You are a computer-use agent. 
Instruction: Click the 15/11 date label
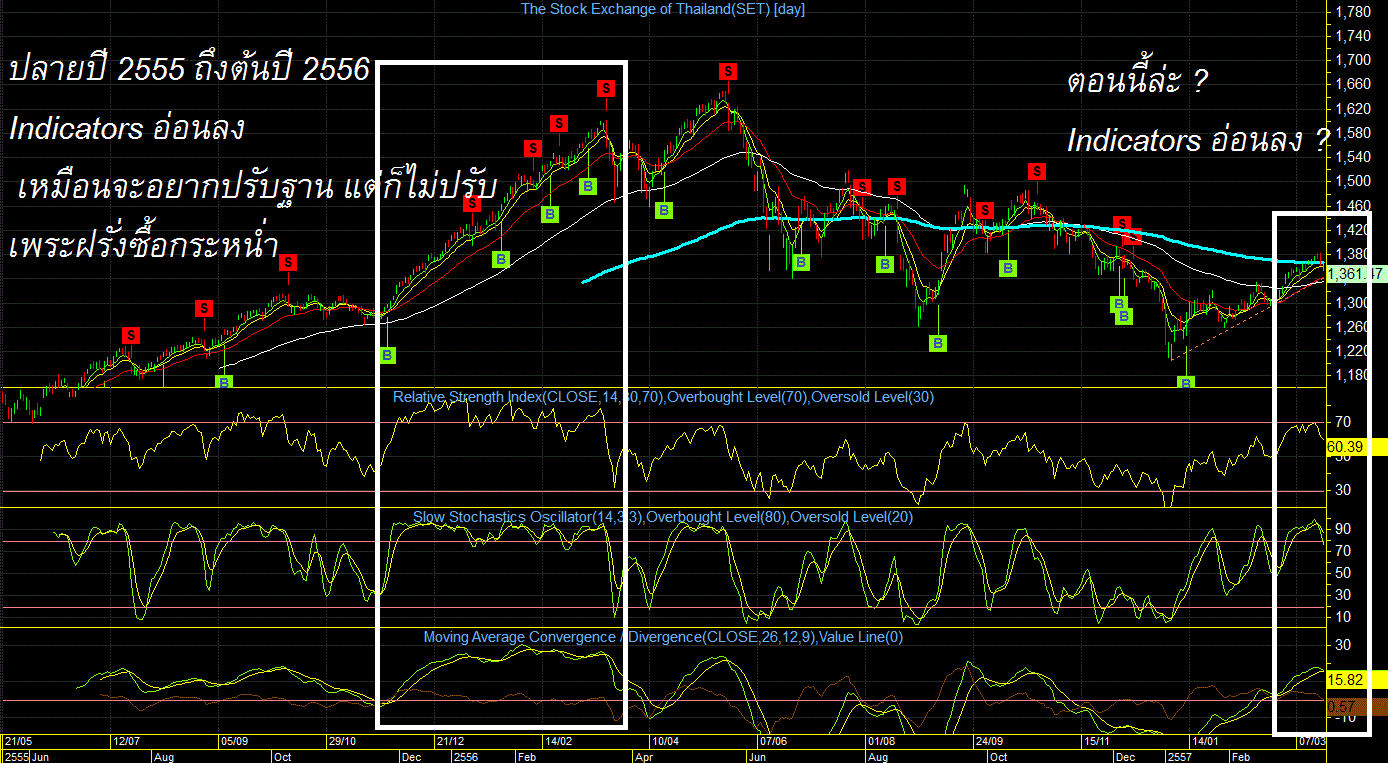tap(1097, 741)
